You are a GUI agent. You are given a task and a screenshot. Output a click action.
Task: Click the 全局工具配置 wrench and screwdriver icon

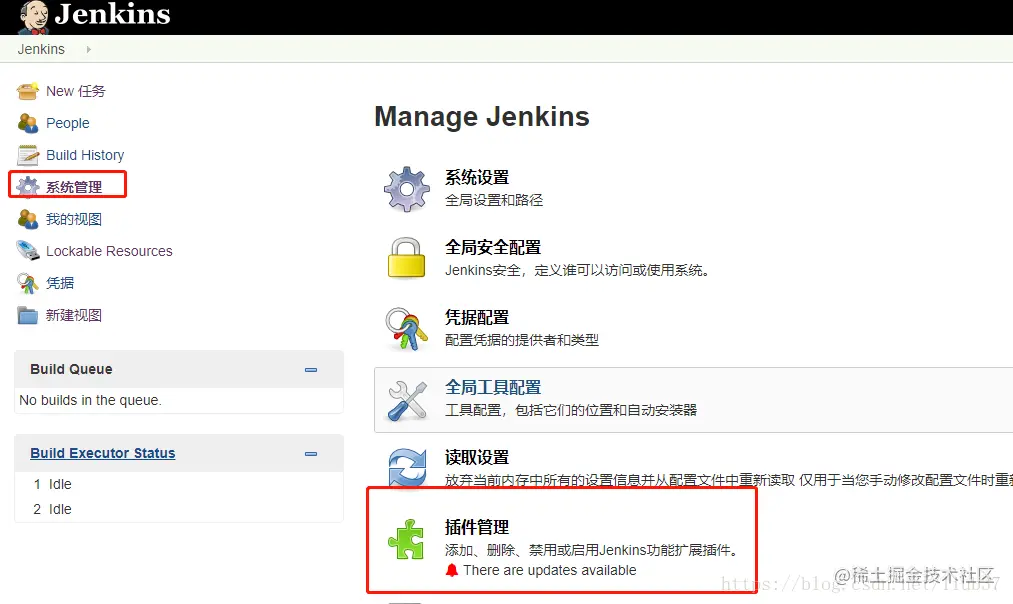[408, 401]
